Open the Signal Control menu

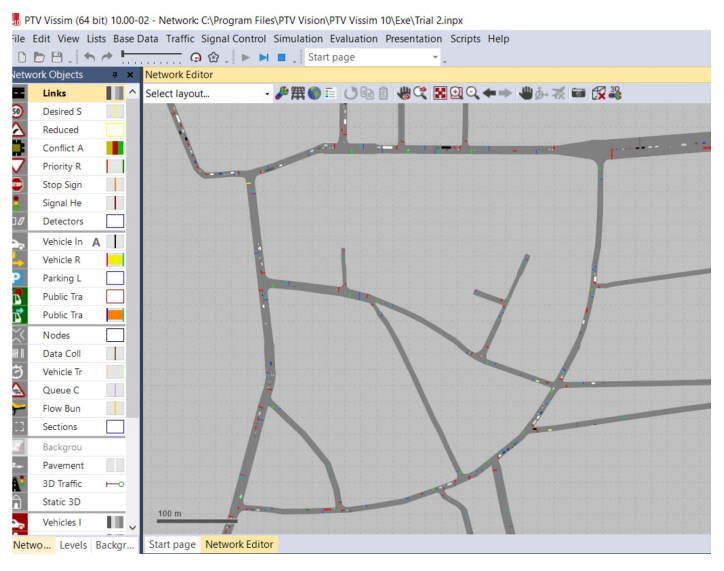(x=234, y=39)
